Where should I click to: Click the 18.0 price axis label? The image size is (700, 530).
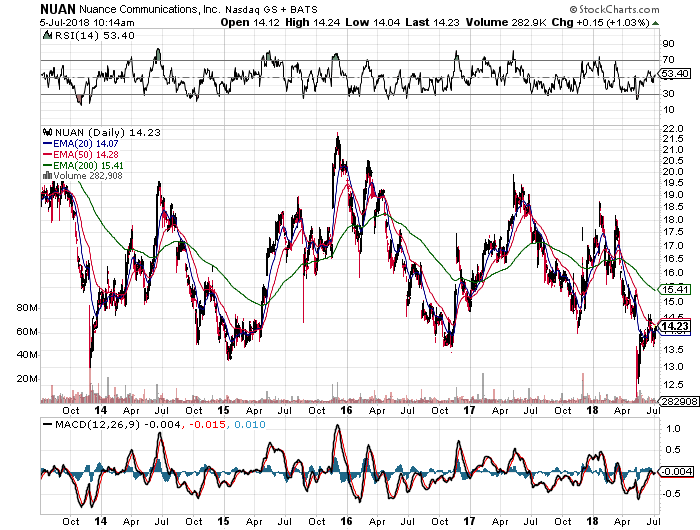(673, 220)
